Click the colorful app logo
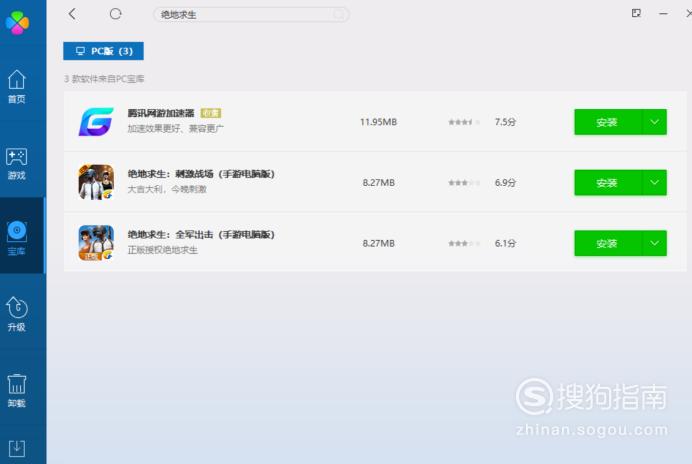 17,22
